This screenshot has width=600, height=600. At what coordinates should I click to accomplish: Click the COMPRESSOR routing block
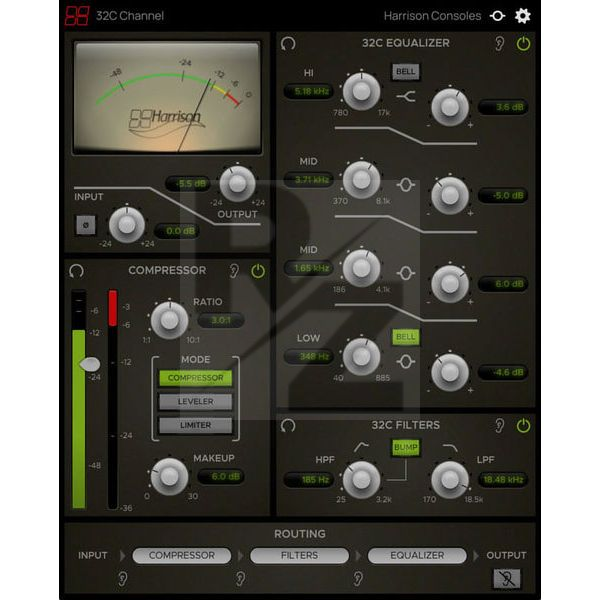(182, 555)
